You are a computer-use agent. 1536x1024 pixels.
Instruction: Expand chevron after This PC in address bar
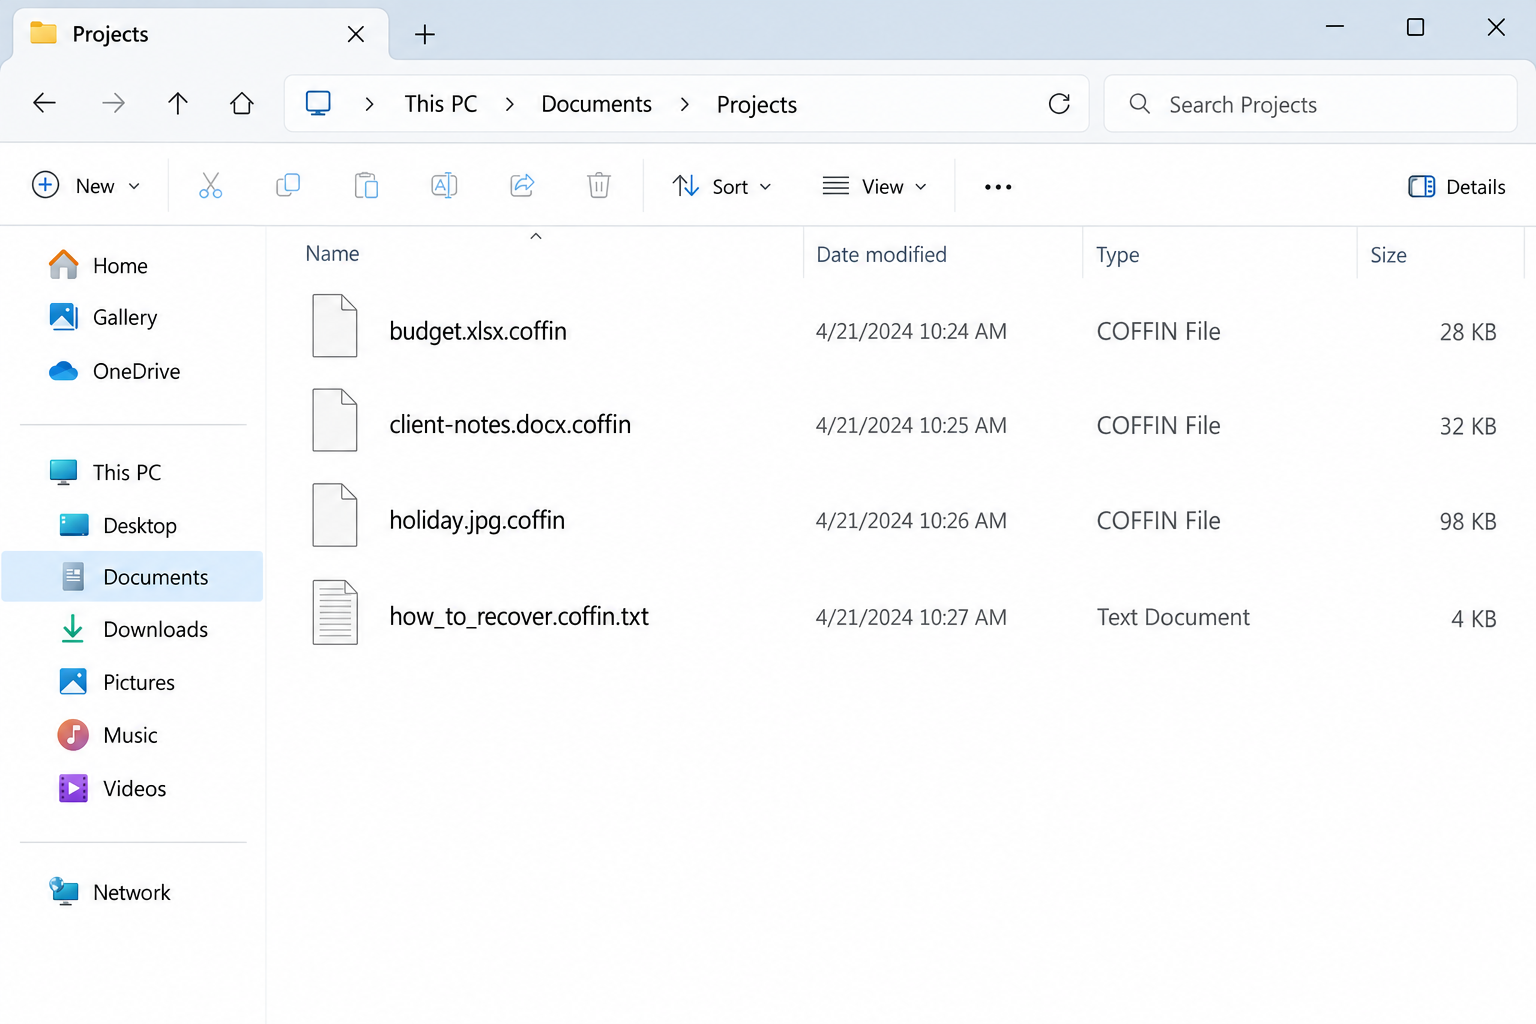click(510, 104)
